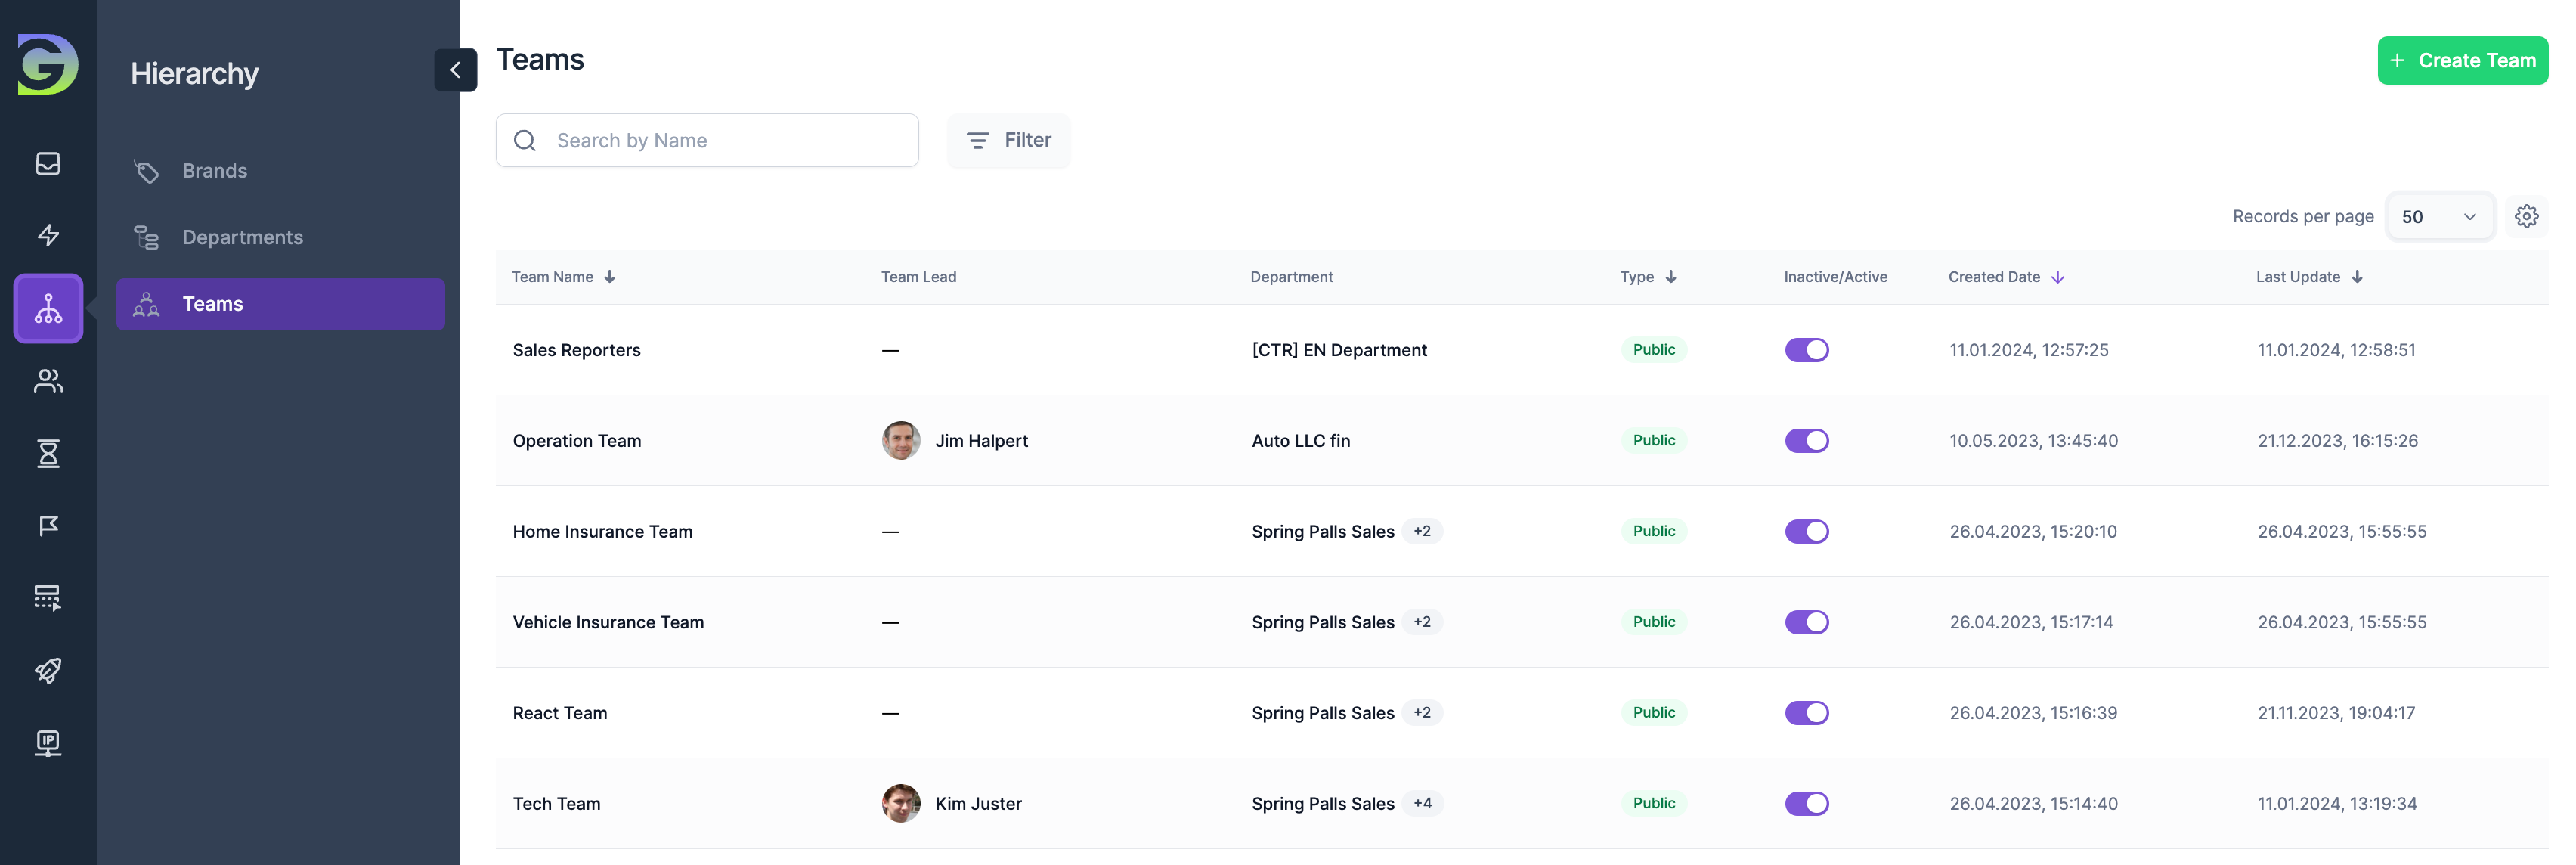The width and height of the screenshot is (2576, 865).
Task: Open the inbox icon in left rail
Action: pos(48,163)
